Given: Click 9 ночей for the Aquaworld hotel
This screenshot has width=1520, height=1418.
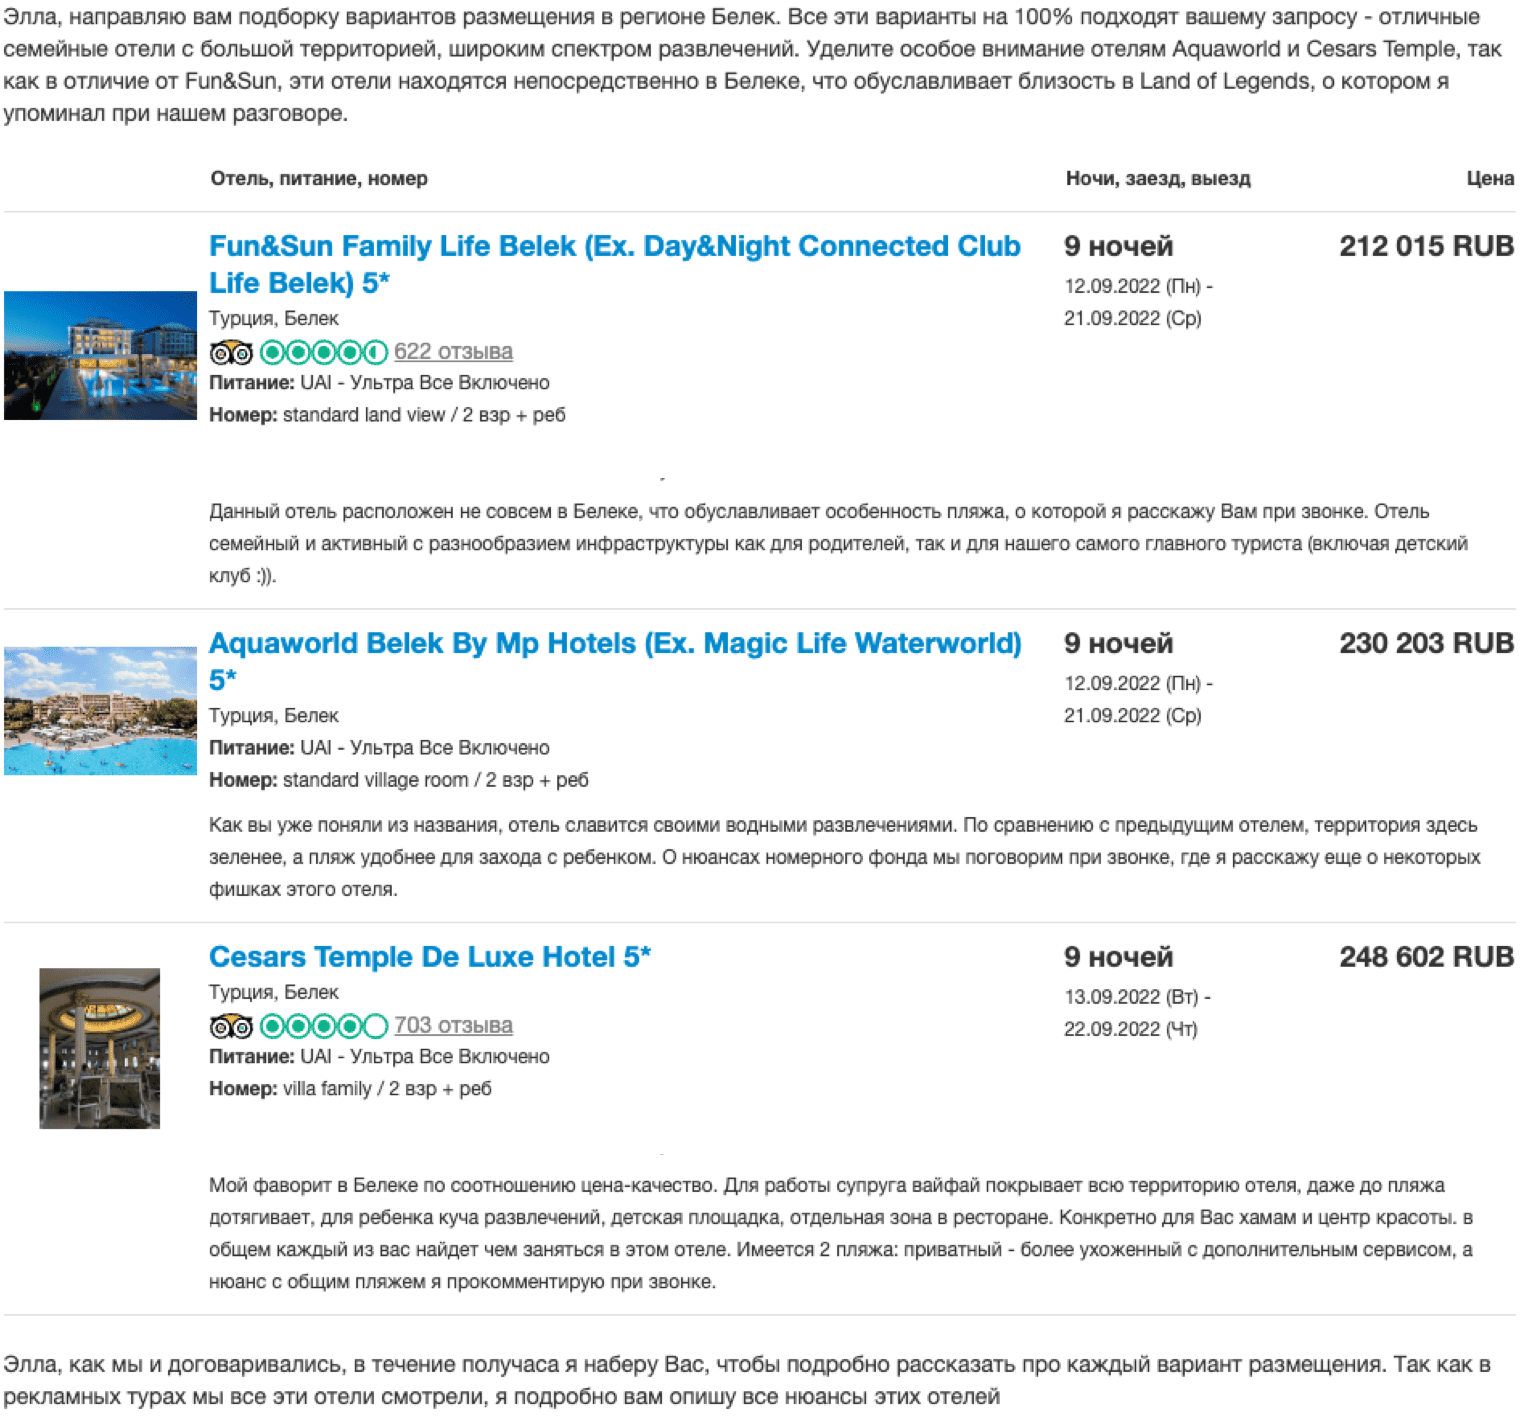Looking at the screenshot, I should click(1118, 643).
